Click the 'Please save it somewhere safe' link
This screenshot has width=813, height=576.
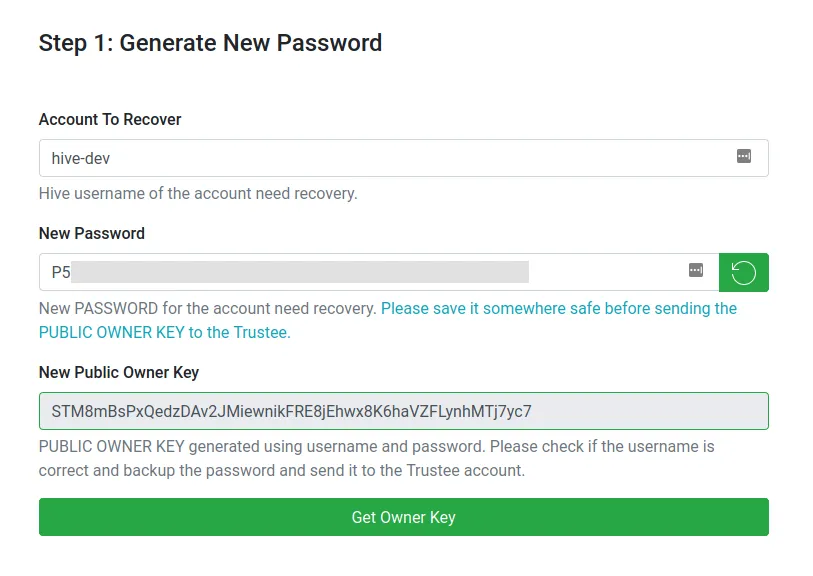click(x=558, y=308)
